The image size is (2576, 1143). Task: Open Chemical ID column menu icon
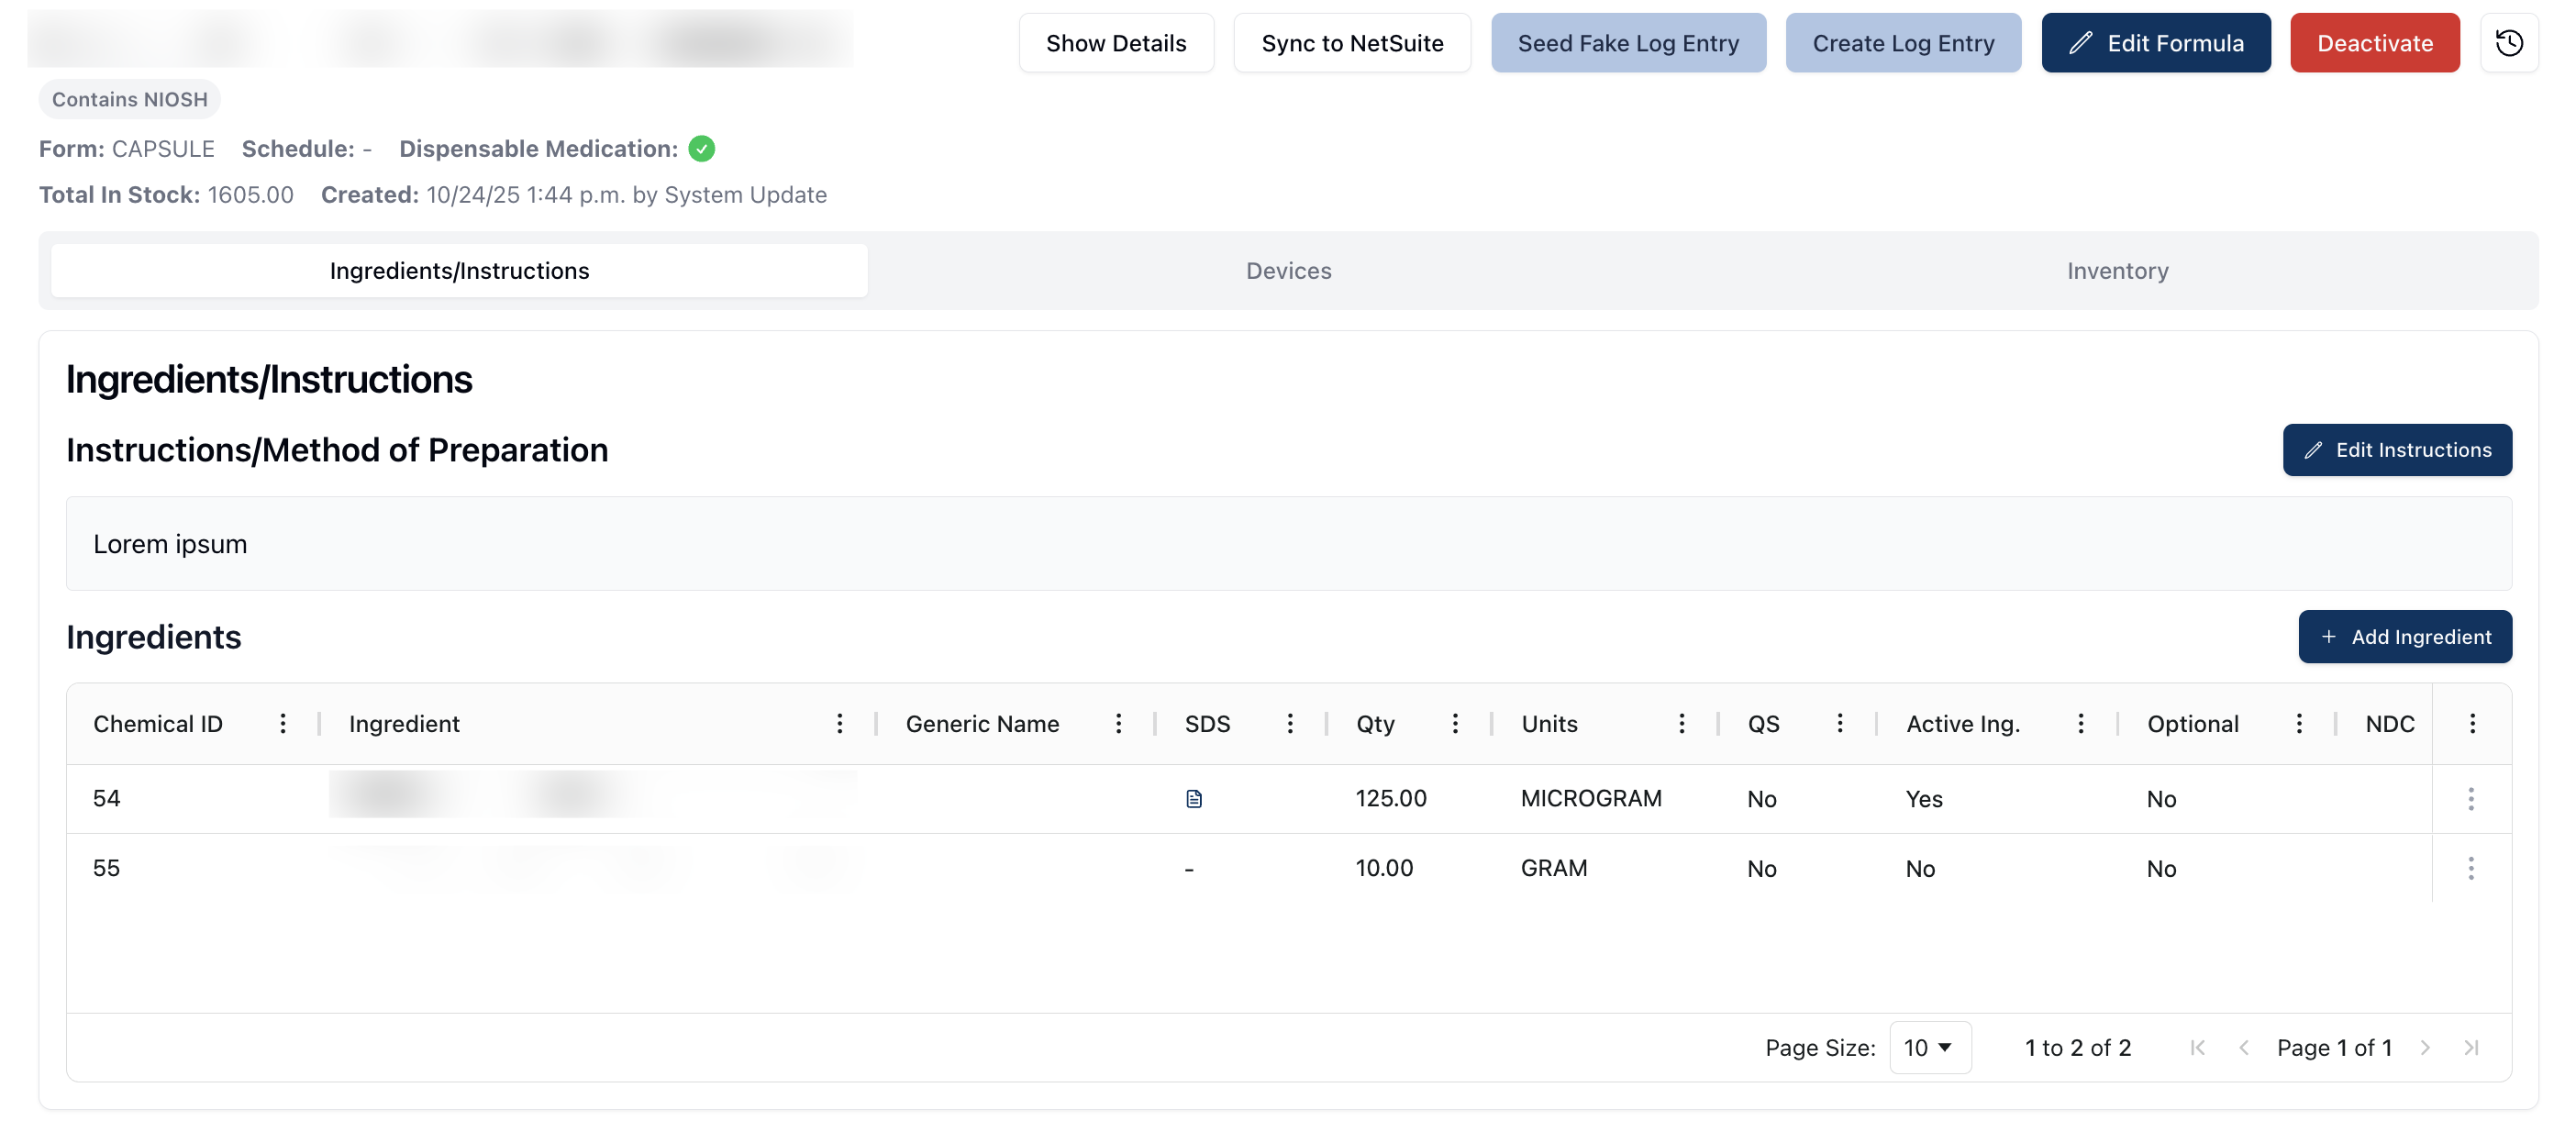[283, 723]
